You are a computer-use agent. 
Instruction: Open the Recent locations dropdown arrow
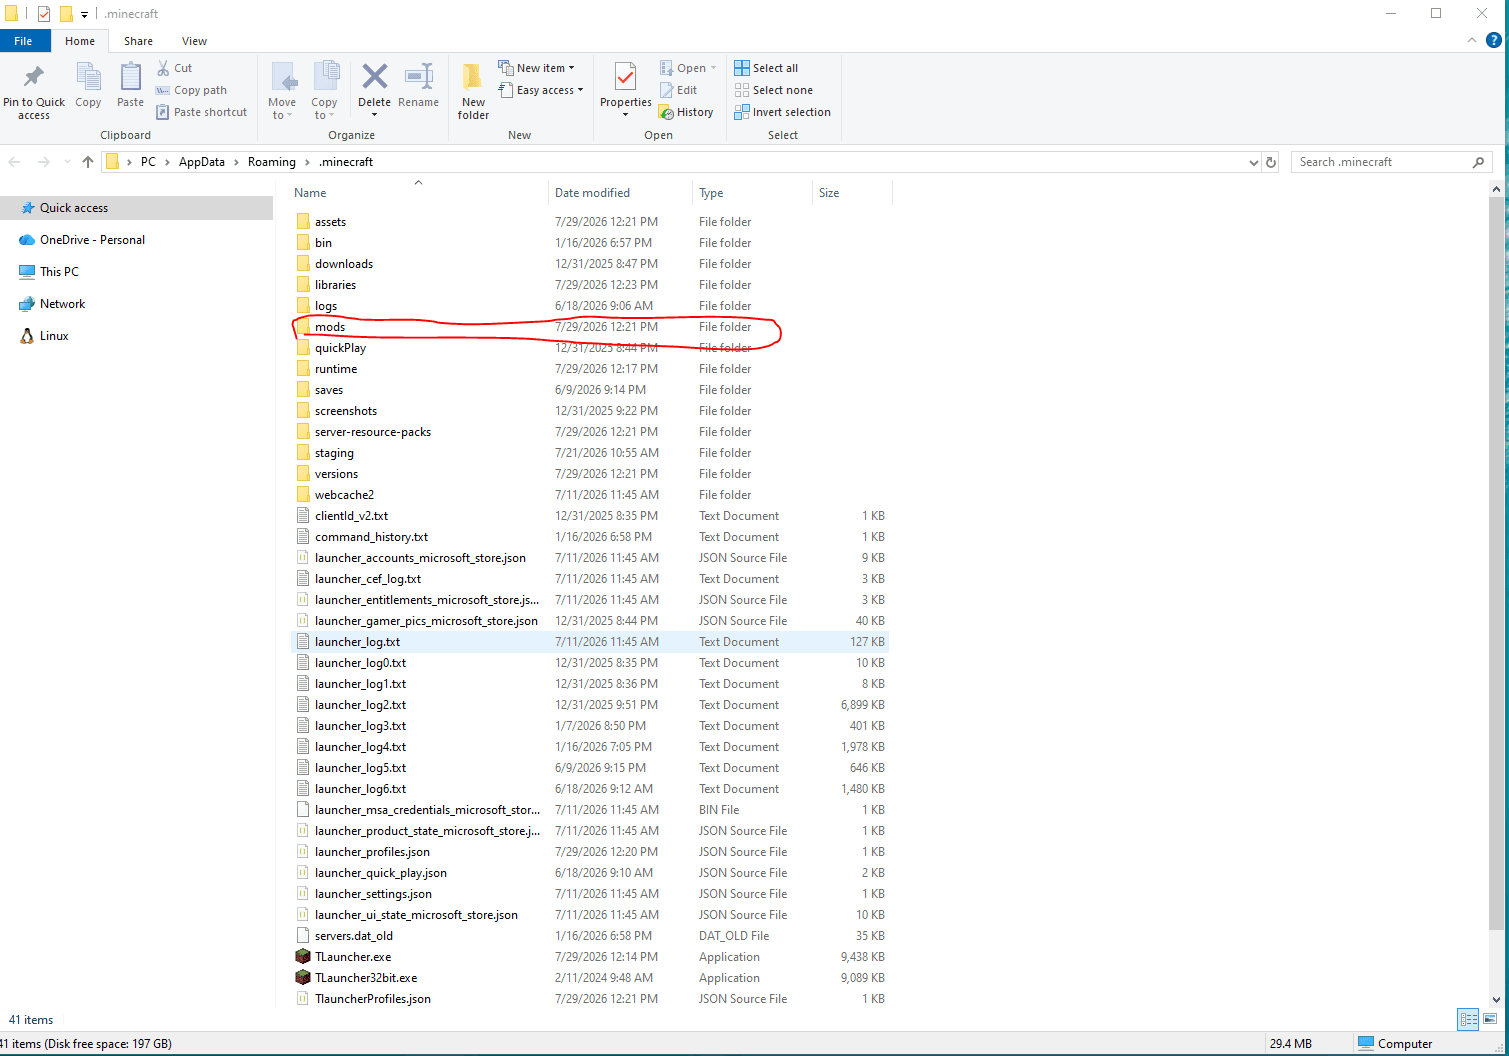point(67,162)
